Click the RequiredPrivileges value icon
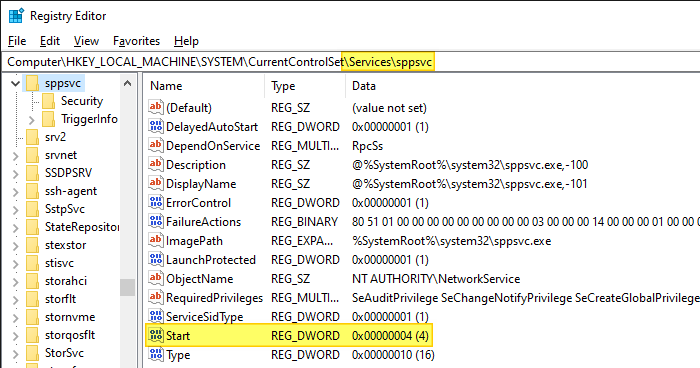This screenshot has width=700, height=368. pyautogui.click(x=156, y=297)
